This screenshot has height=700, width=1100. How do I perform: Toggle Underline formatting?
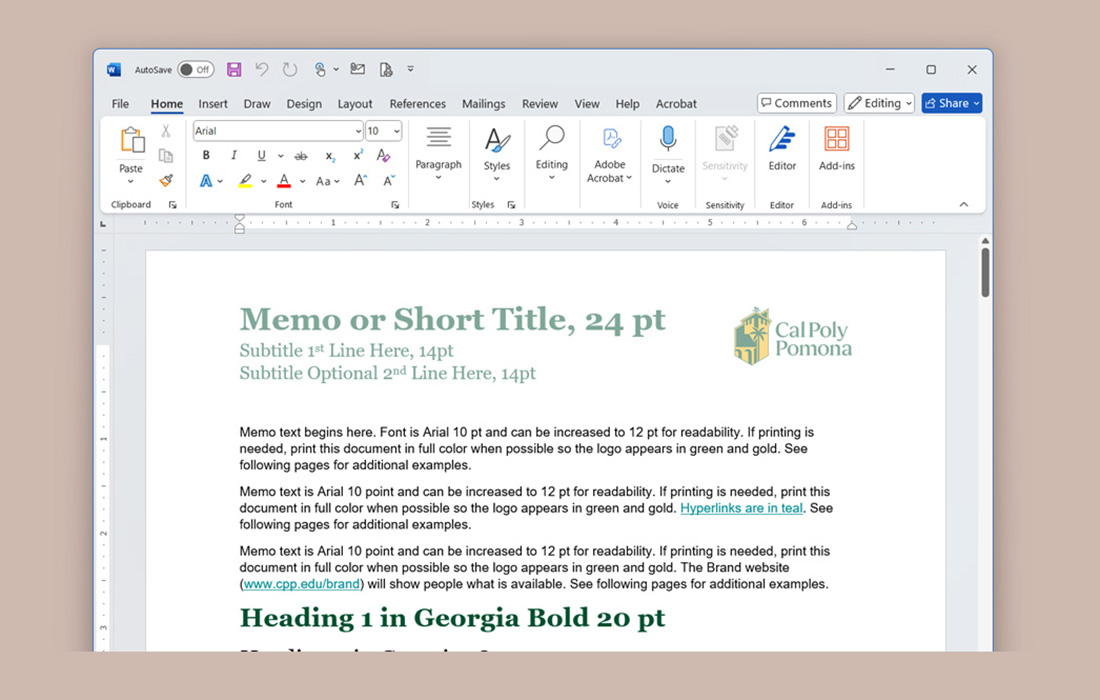click(261, 155)
